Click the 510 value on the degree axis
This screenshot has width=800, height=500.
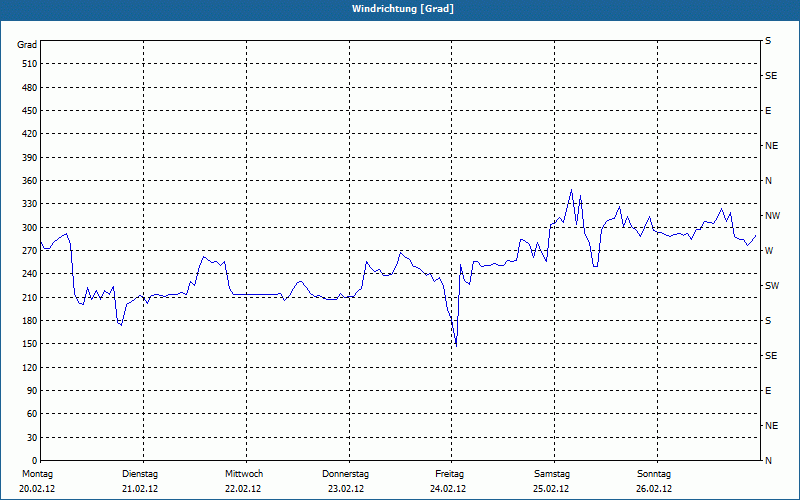(30, 64)
